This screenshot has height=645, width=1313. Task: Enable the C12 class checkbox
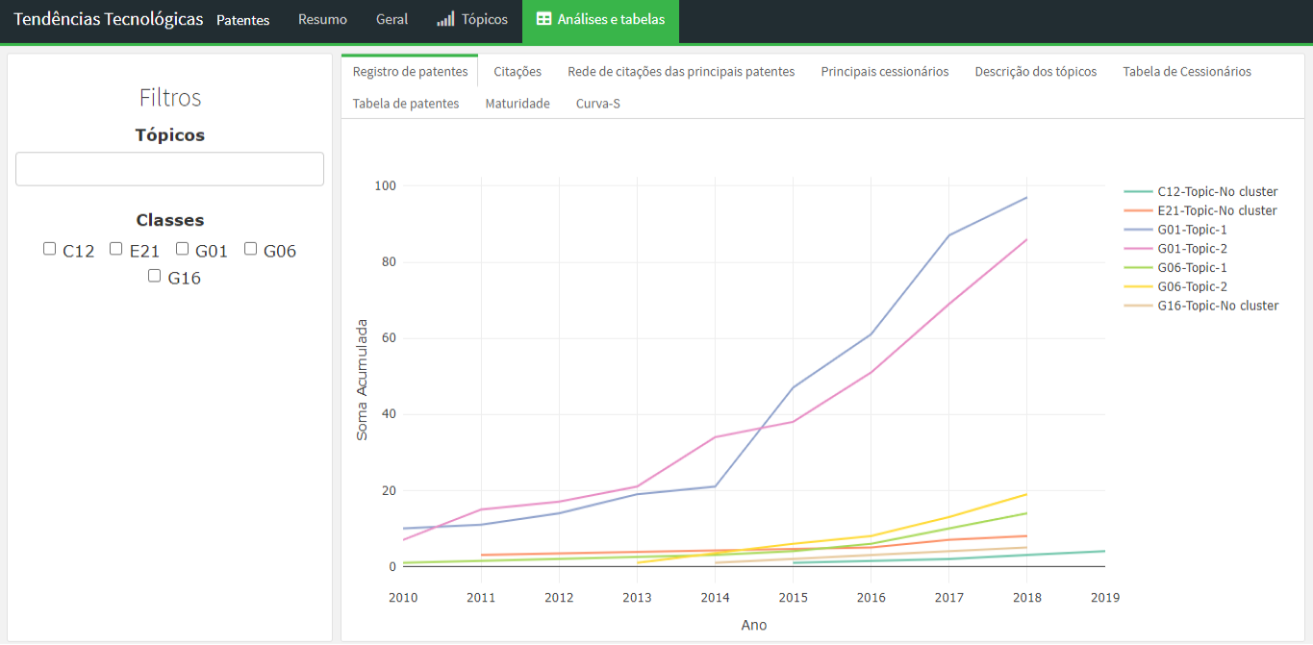pos(50,249)
